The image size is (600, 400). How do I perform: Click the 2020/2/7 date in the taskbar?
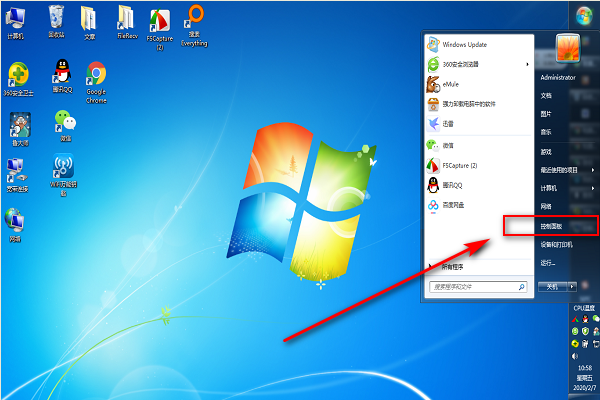click(x=584, y=388)
